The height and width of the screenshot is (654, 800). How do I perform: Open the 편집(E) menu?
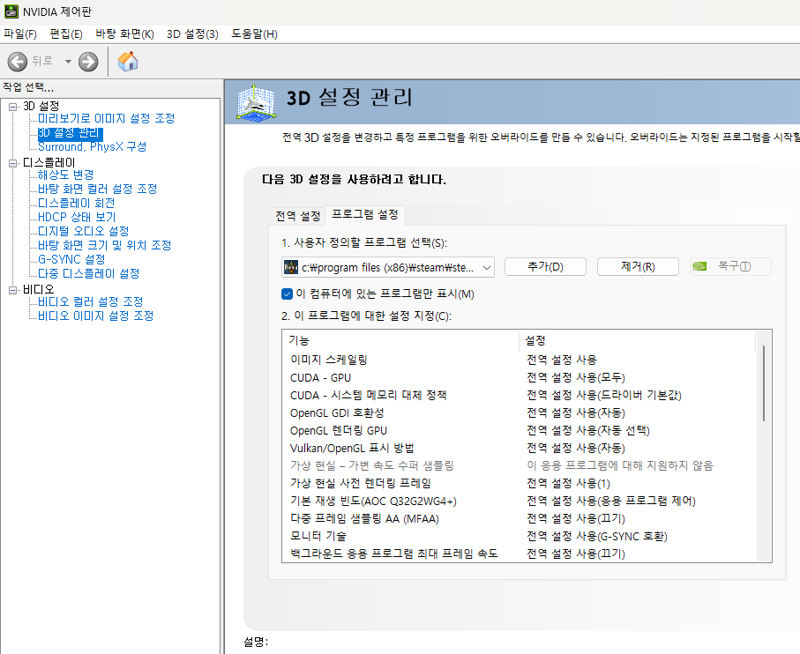click(x=66, y=34)
